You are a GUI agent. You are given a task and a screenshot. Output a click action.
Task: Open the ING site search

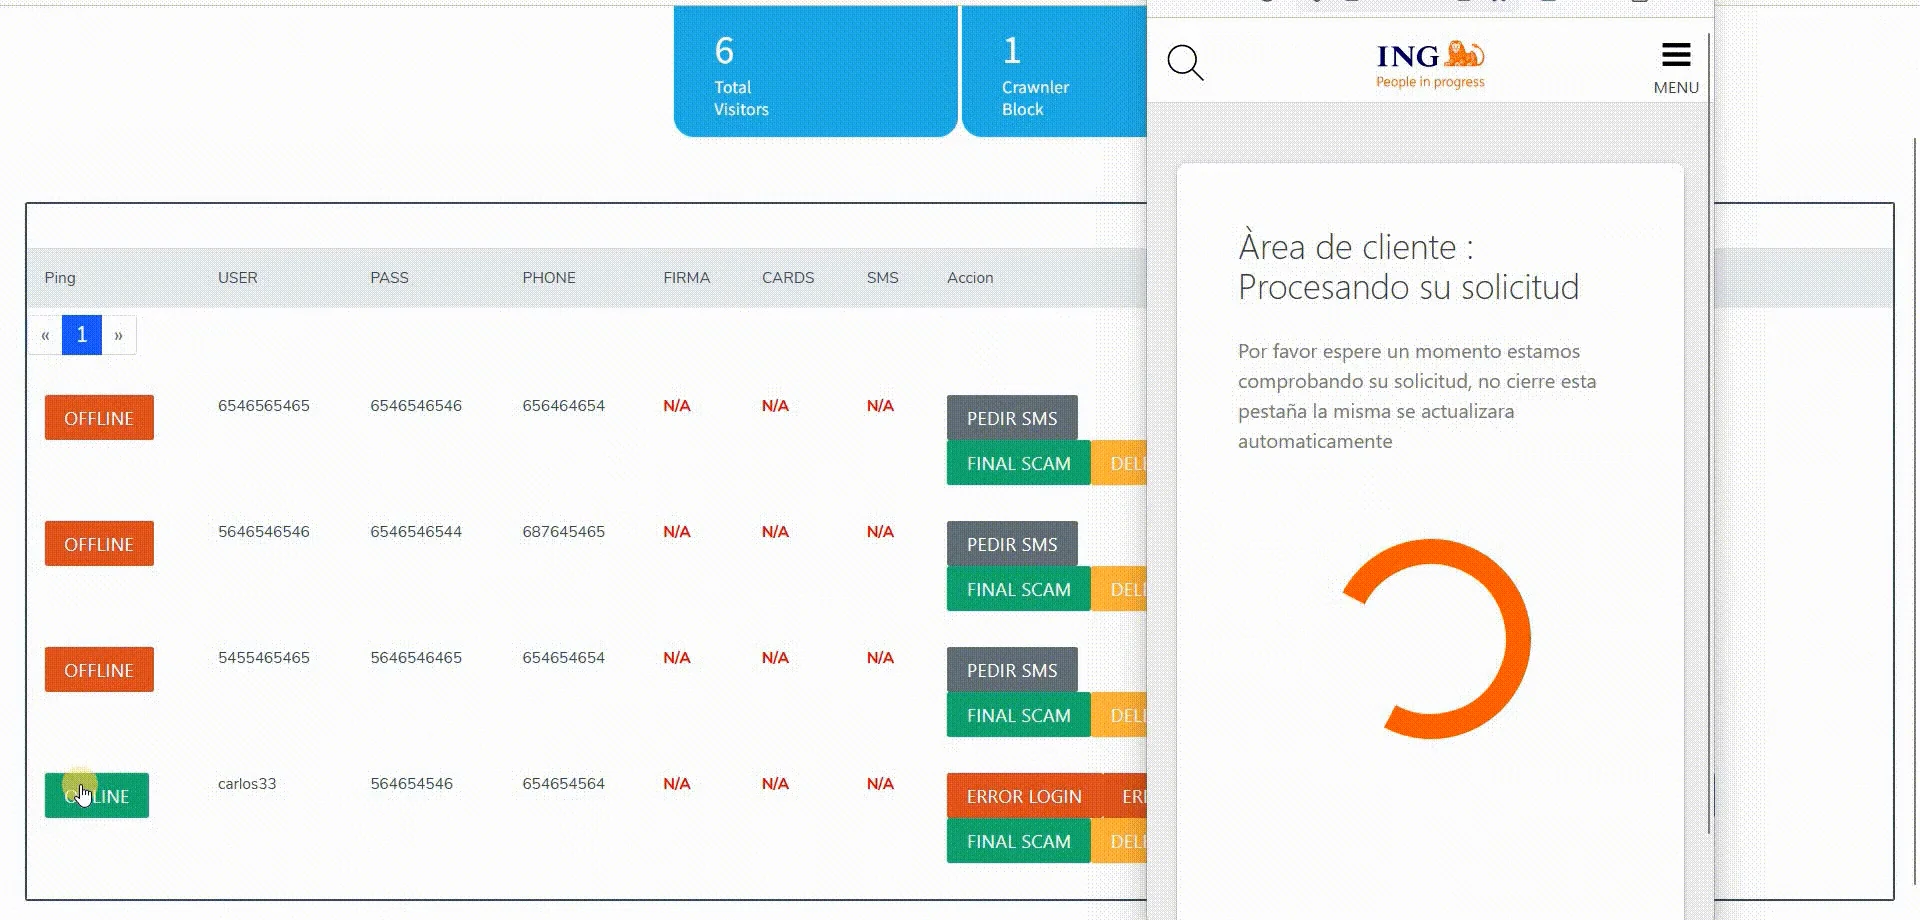[1186, 63]
